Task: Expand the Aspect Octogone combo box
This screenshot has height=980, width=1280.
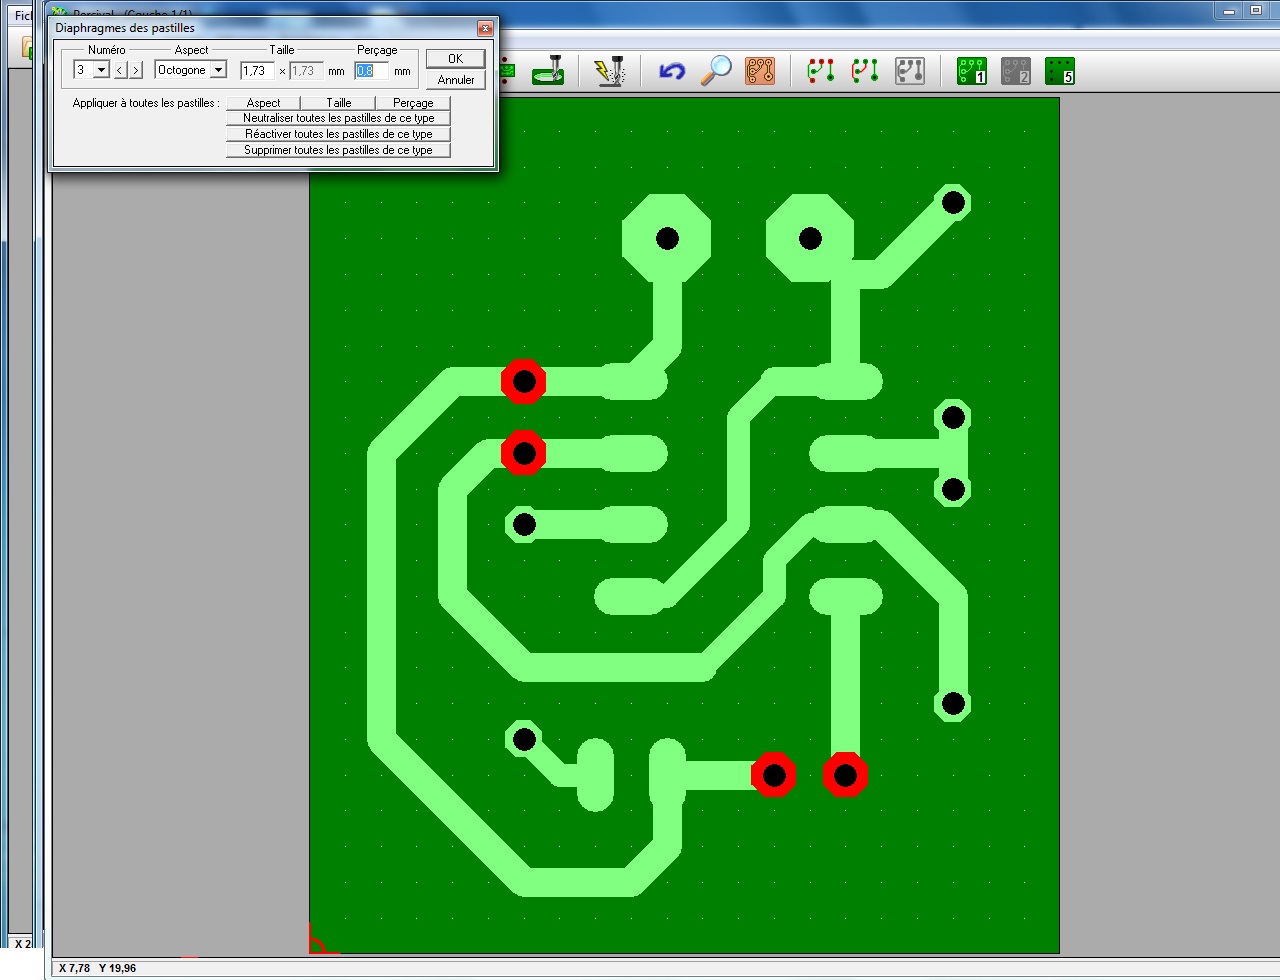Action: pos(218,70)
